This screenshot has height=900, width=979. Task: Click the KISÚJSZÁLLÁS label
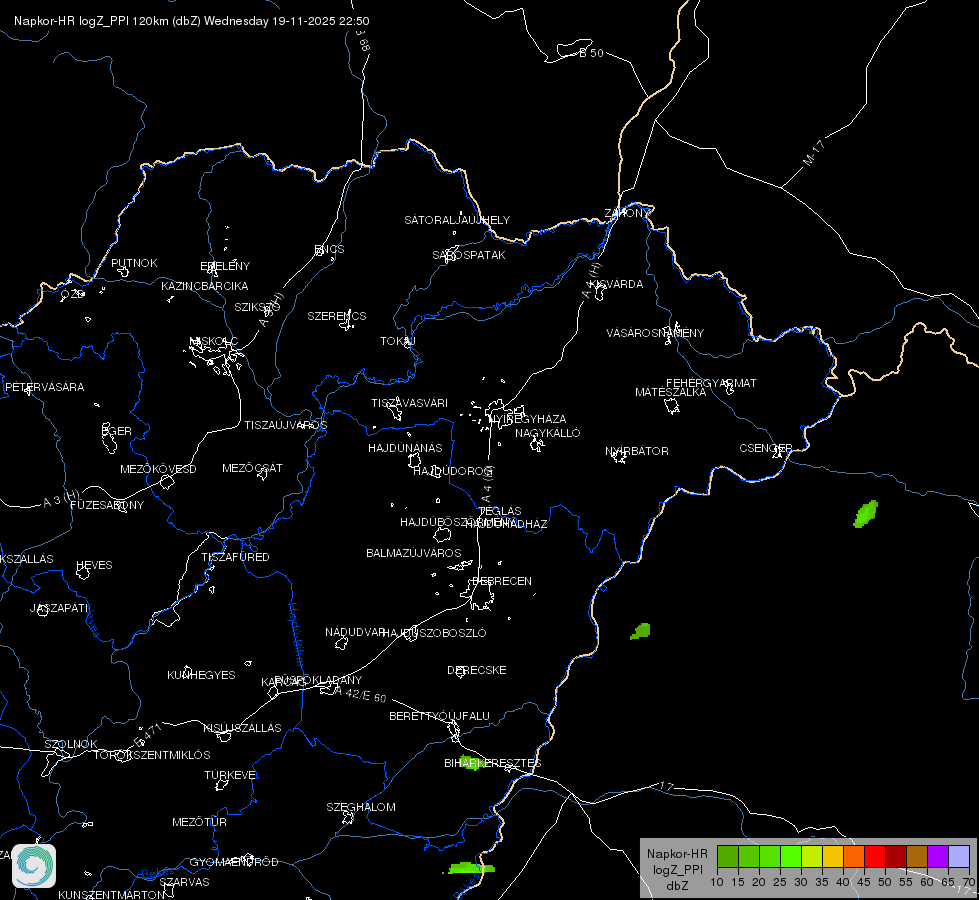tap(242, 728)
